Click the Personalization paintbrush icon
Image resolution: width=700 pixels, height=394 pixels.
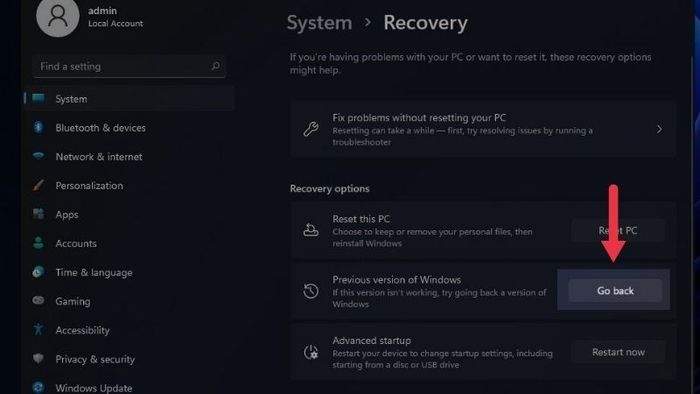(x=38, y=185)
